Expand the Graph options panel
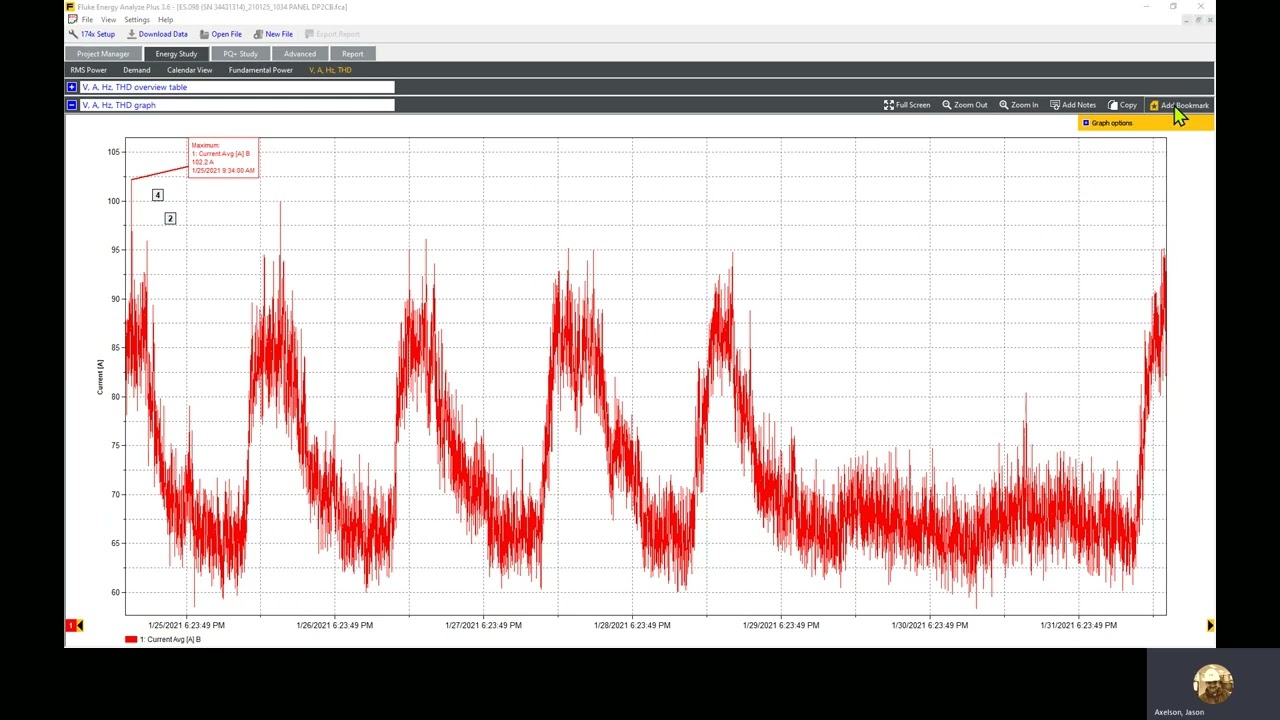The height and width of the screenshot is (720, 1280). (1086, 123)
